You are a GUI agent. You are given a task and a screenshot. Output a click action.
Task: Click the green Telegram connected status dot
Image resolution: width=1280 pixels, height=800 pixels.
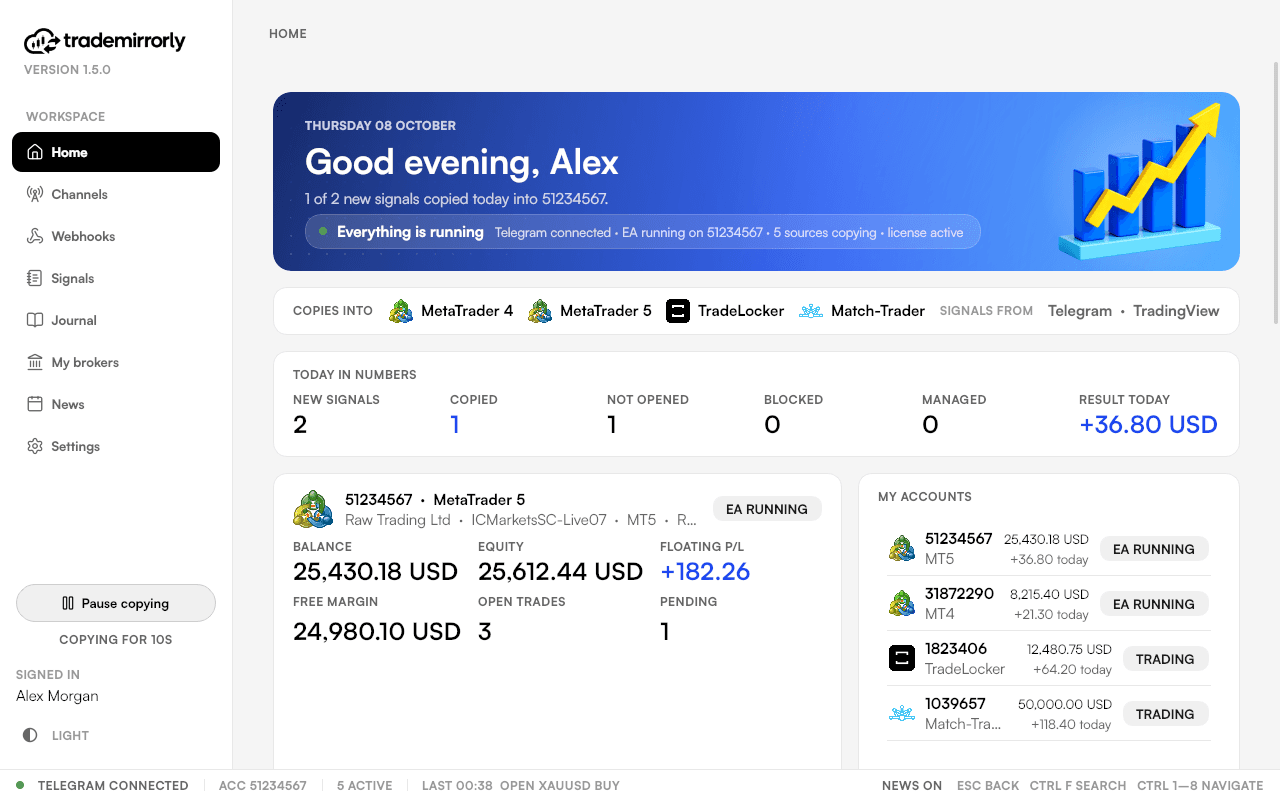20,785
